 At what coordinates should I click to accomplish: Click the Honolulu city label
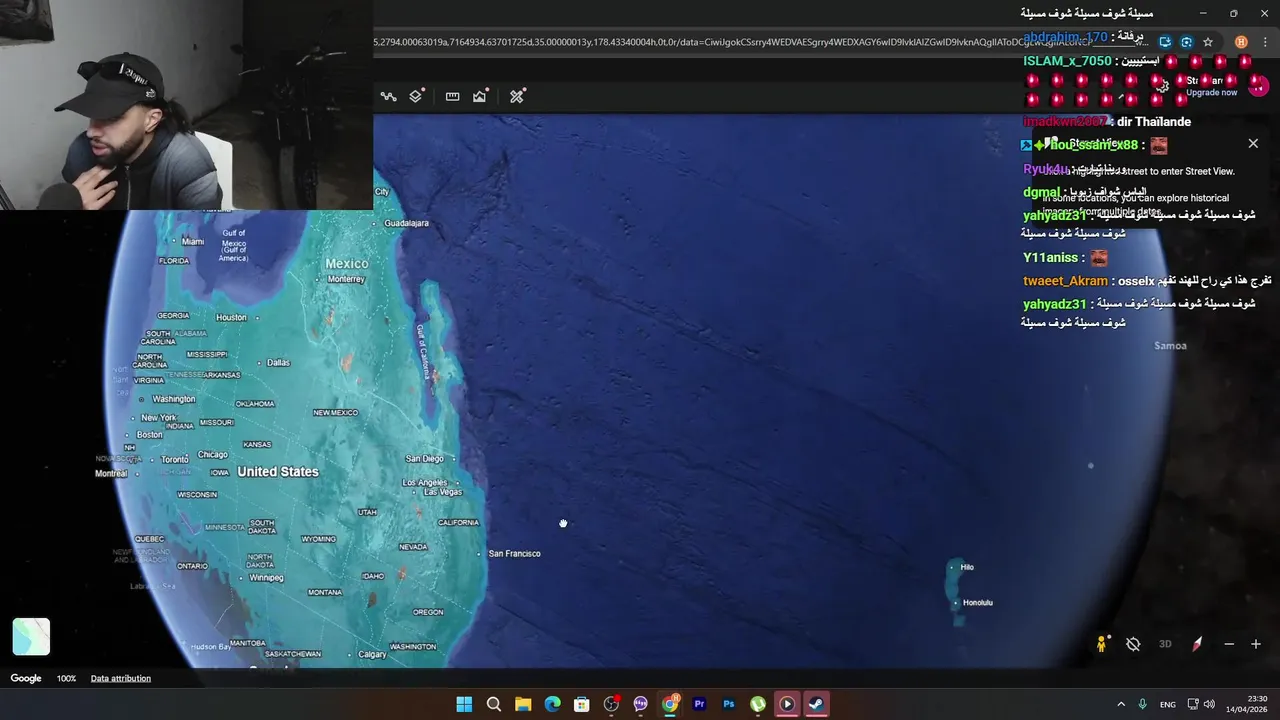pyautogui.click(x=978, y=603)
